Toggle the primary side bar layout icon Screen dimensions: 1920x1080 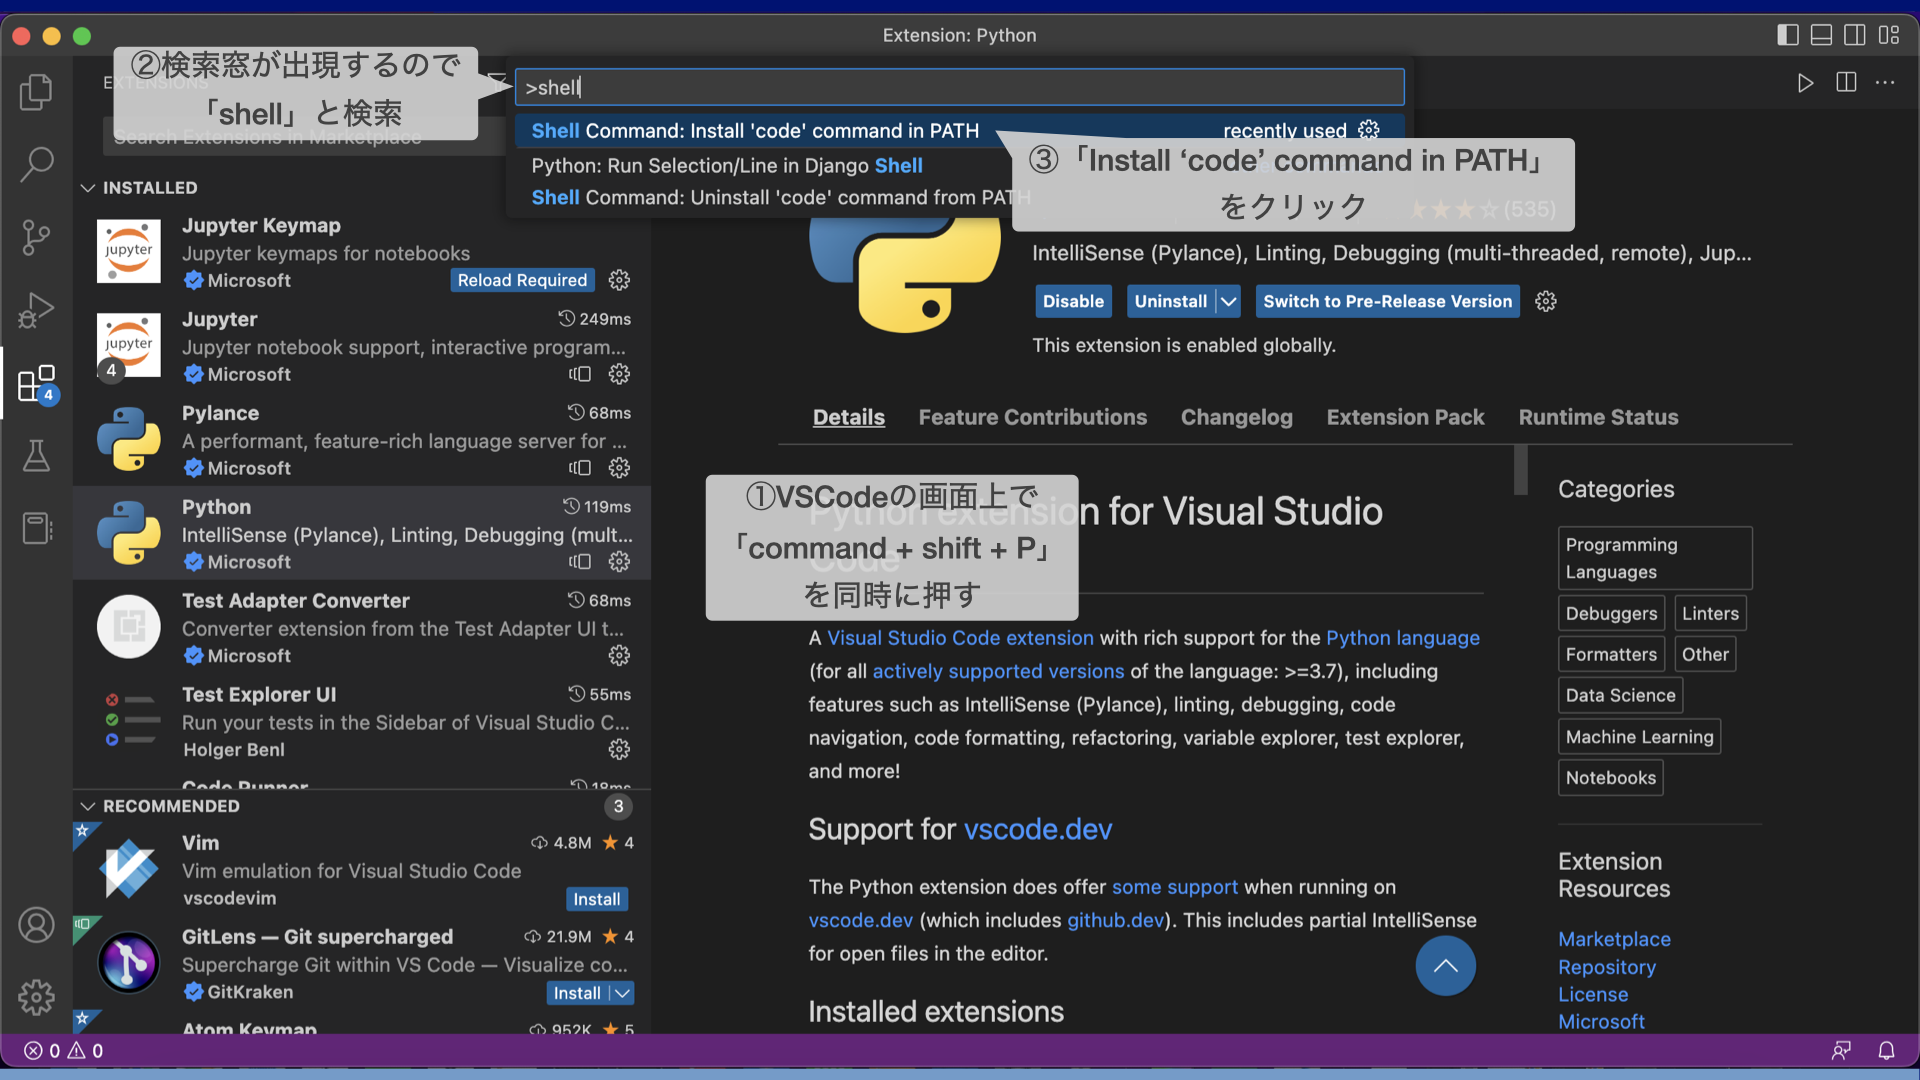(1788, 35)
